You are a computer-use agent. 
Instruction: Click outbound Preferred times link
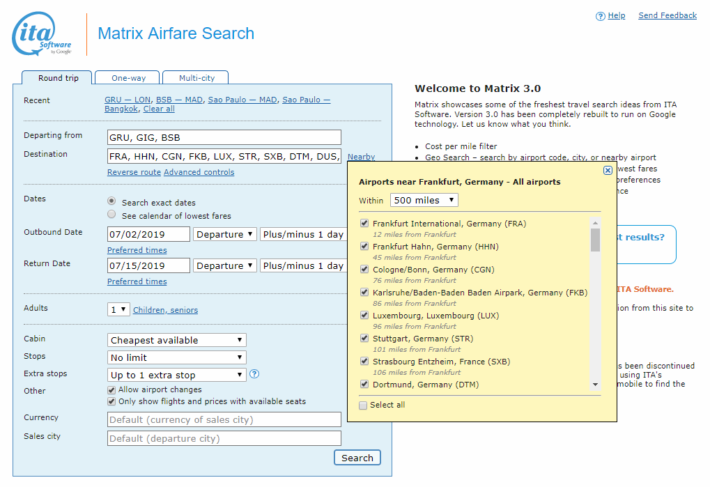pos(137,250)
